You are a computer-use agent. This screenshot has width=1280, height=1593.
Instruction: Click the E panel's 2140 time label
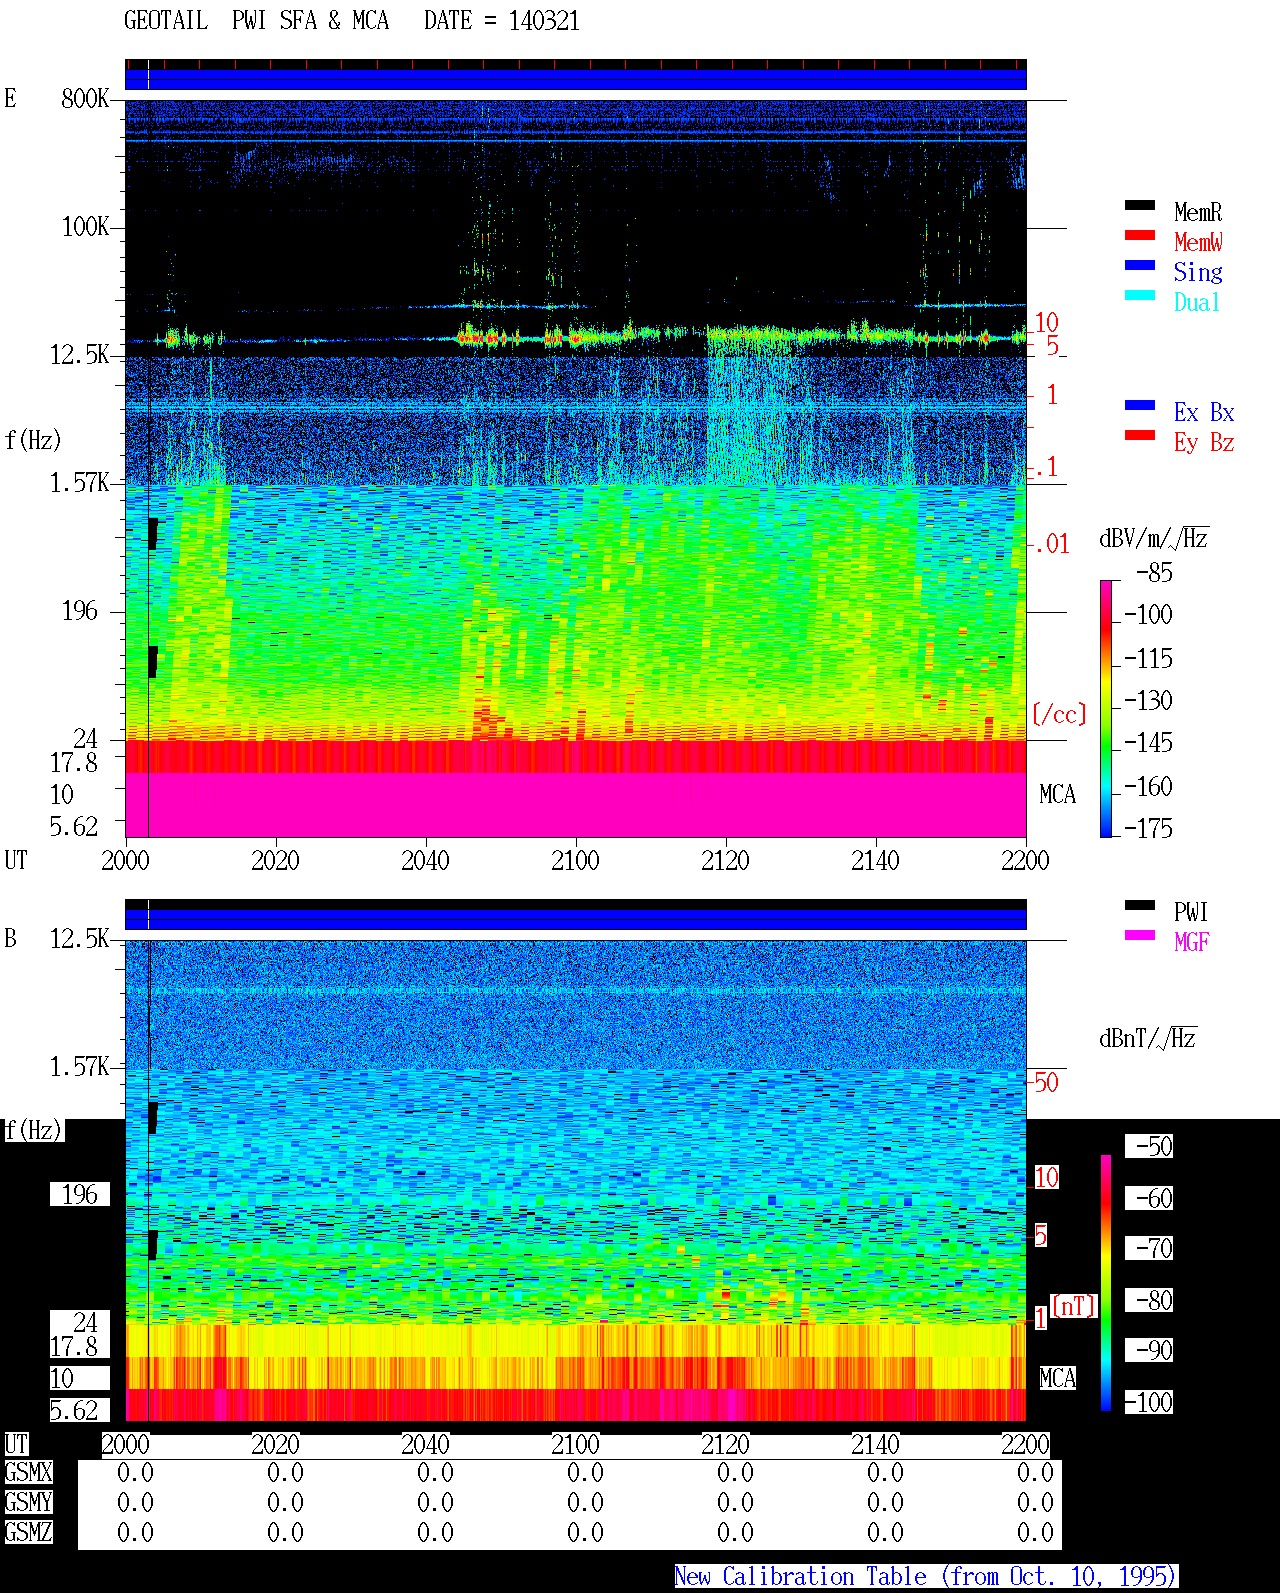875,860
